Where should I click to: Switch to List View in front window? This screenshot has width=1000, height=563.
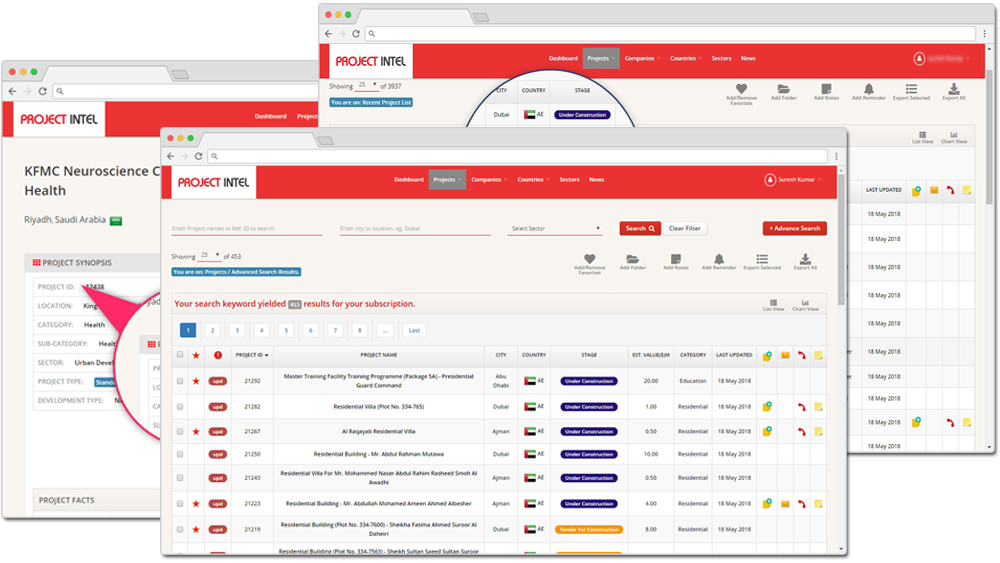(x=773, y=305)
